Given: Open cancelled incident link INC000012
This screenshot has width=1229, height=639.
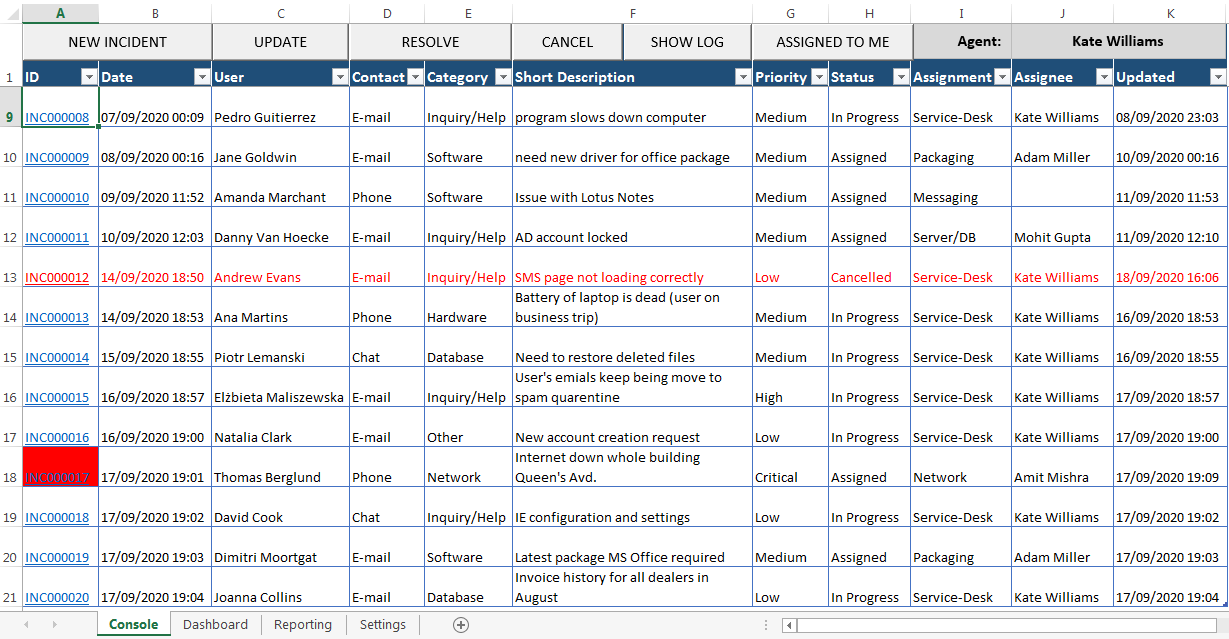Looking at the screenshot, I should (x=54, y=277).
